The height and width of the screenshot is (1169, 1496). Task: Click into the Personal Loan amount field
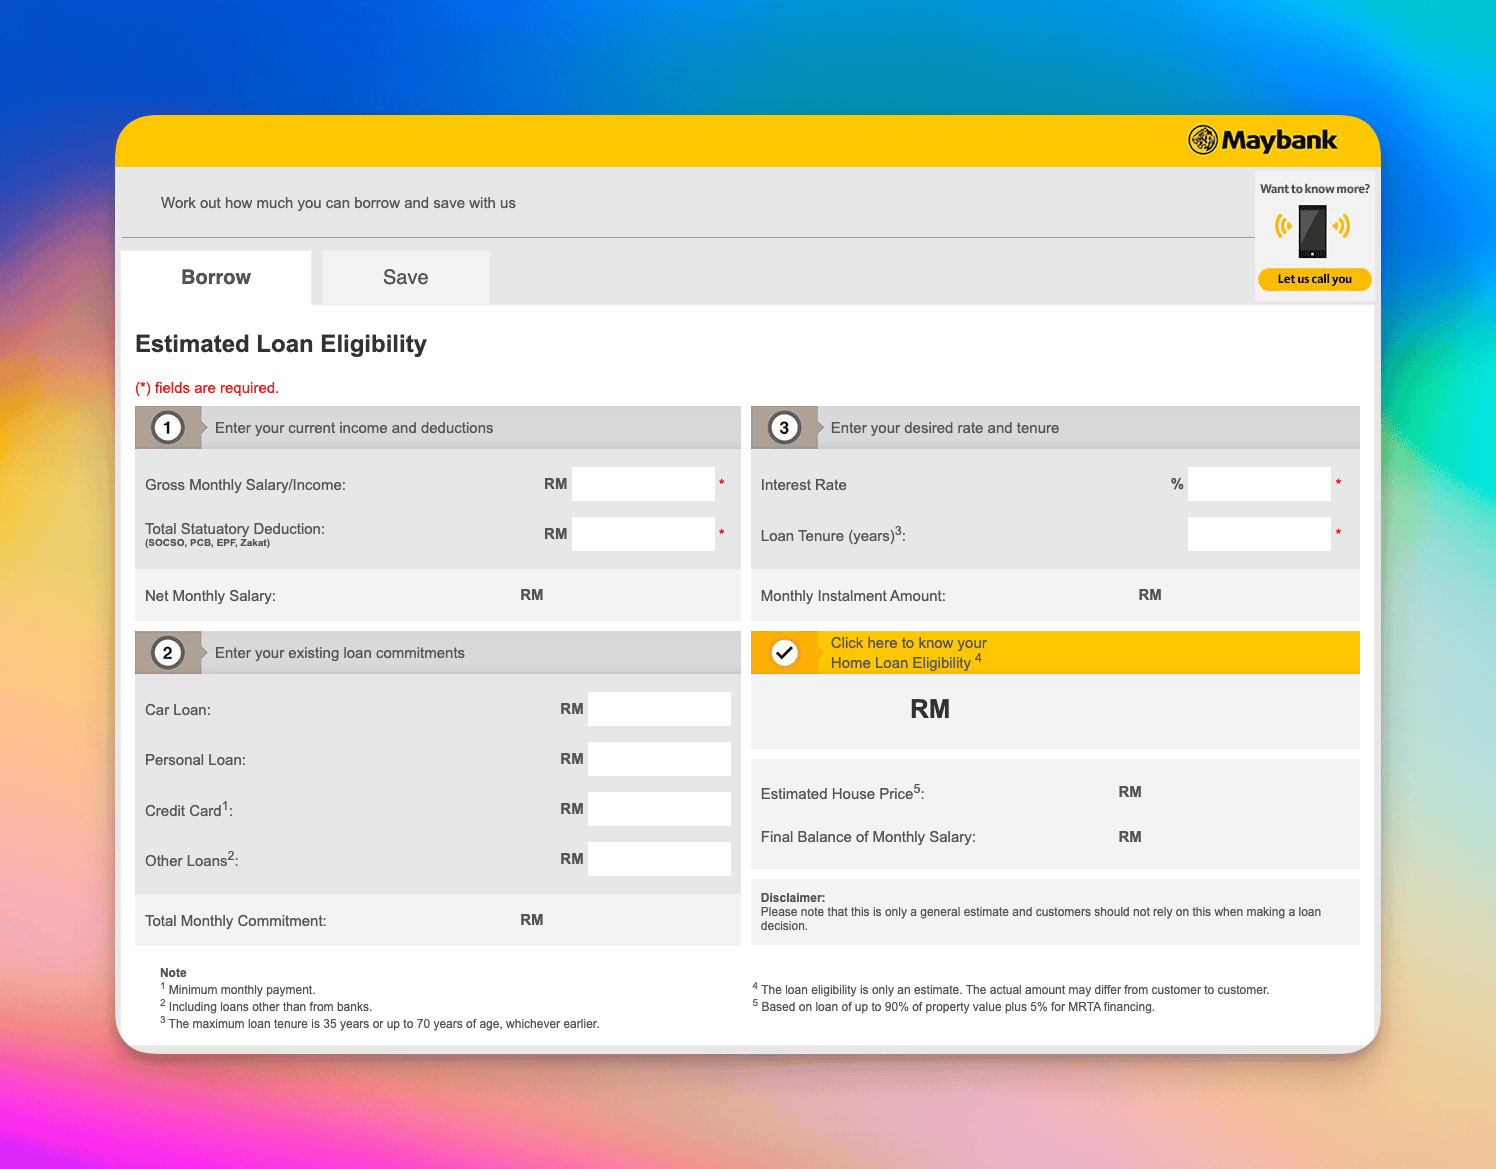pyautogui.click(x=659, y=759)
